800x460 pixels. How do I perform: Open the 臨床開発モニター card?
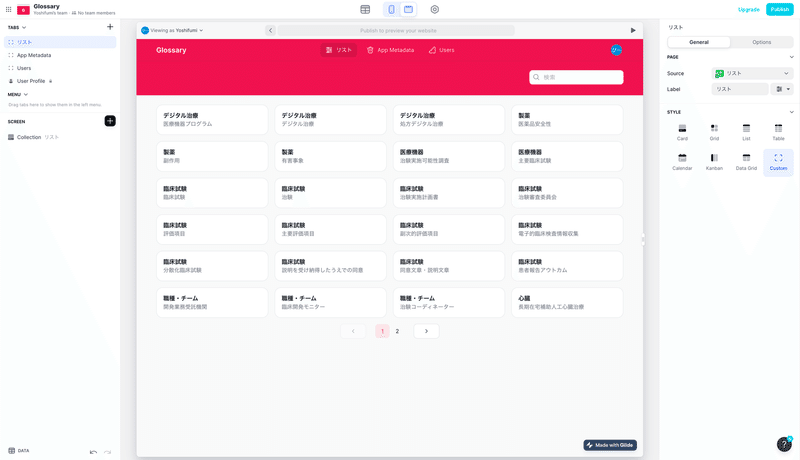(331, 302)
